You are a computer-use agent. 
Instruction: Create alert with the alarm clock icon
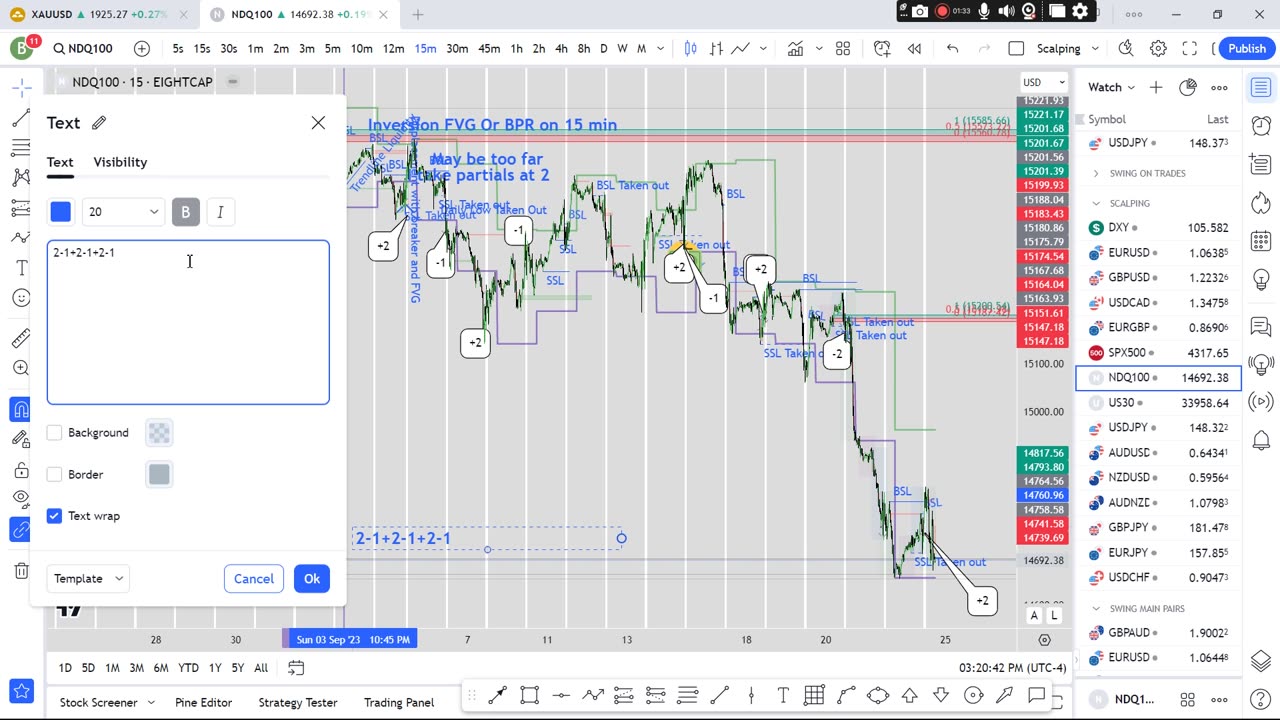882,48
